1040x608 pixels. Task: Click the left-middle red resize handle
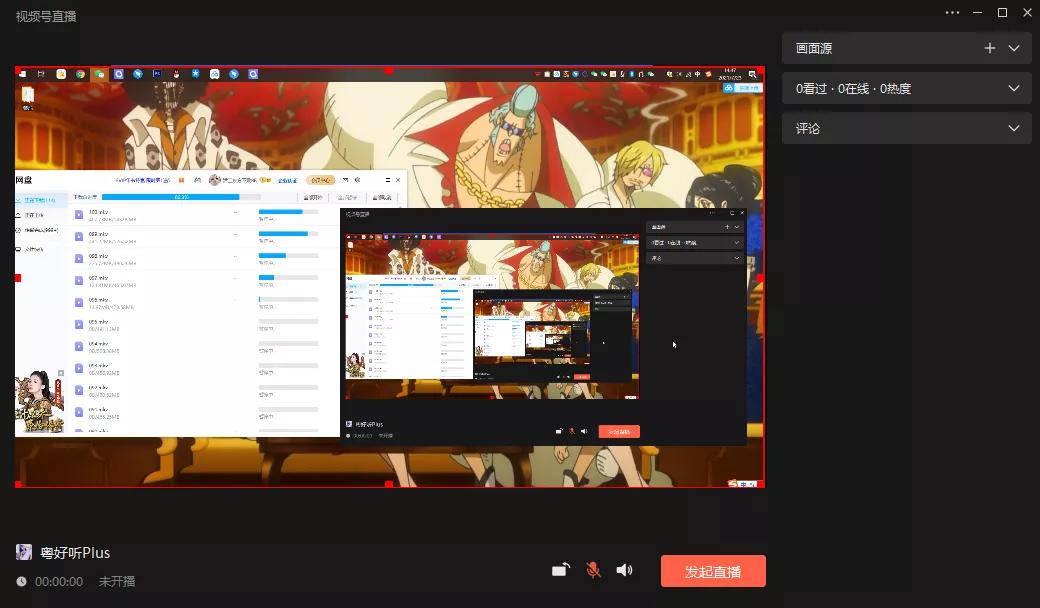pyautogui.click(x=17, y=277)
